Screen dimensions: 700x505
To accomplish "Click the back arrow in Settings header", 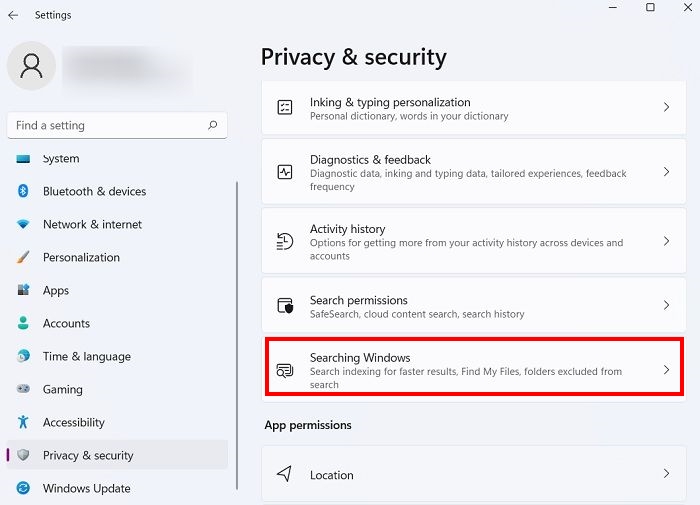I will (13, 15).
